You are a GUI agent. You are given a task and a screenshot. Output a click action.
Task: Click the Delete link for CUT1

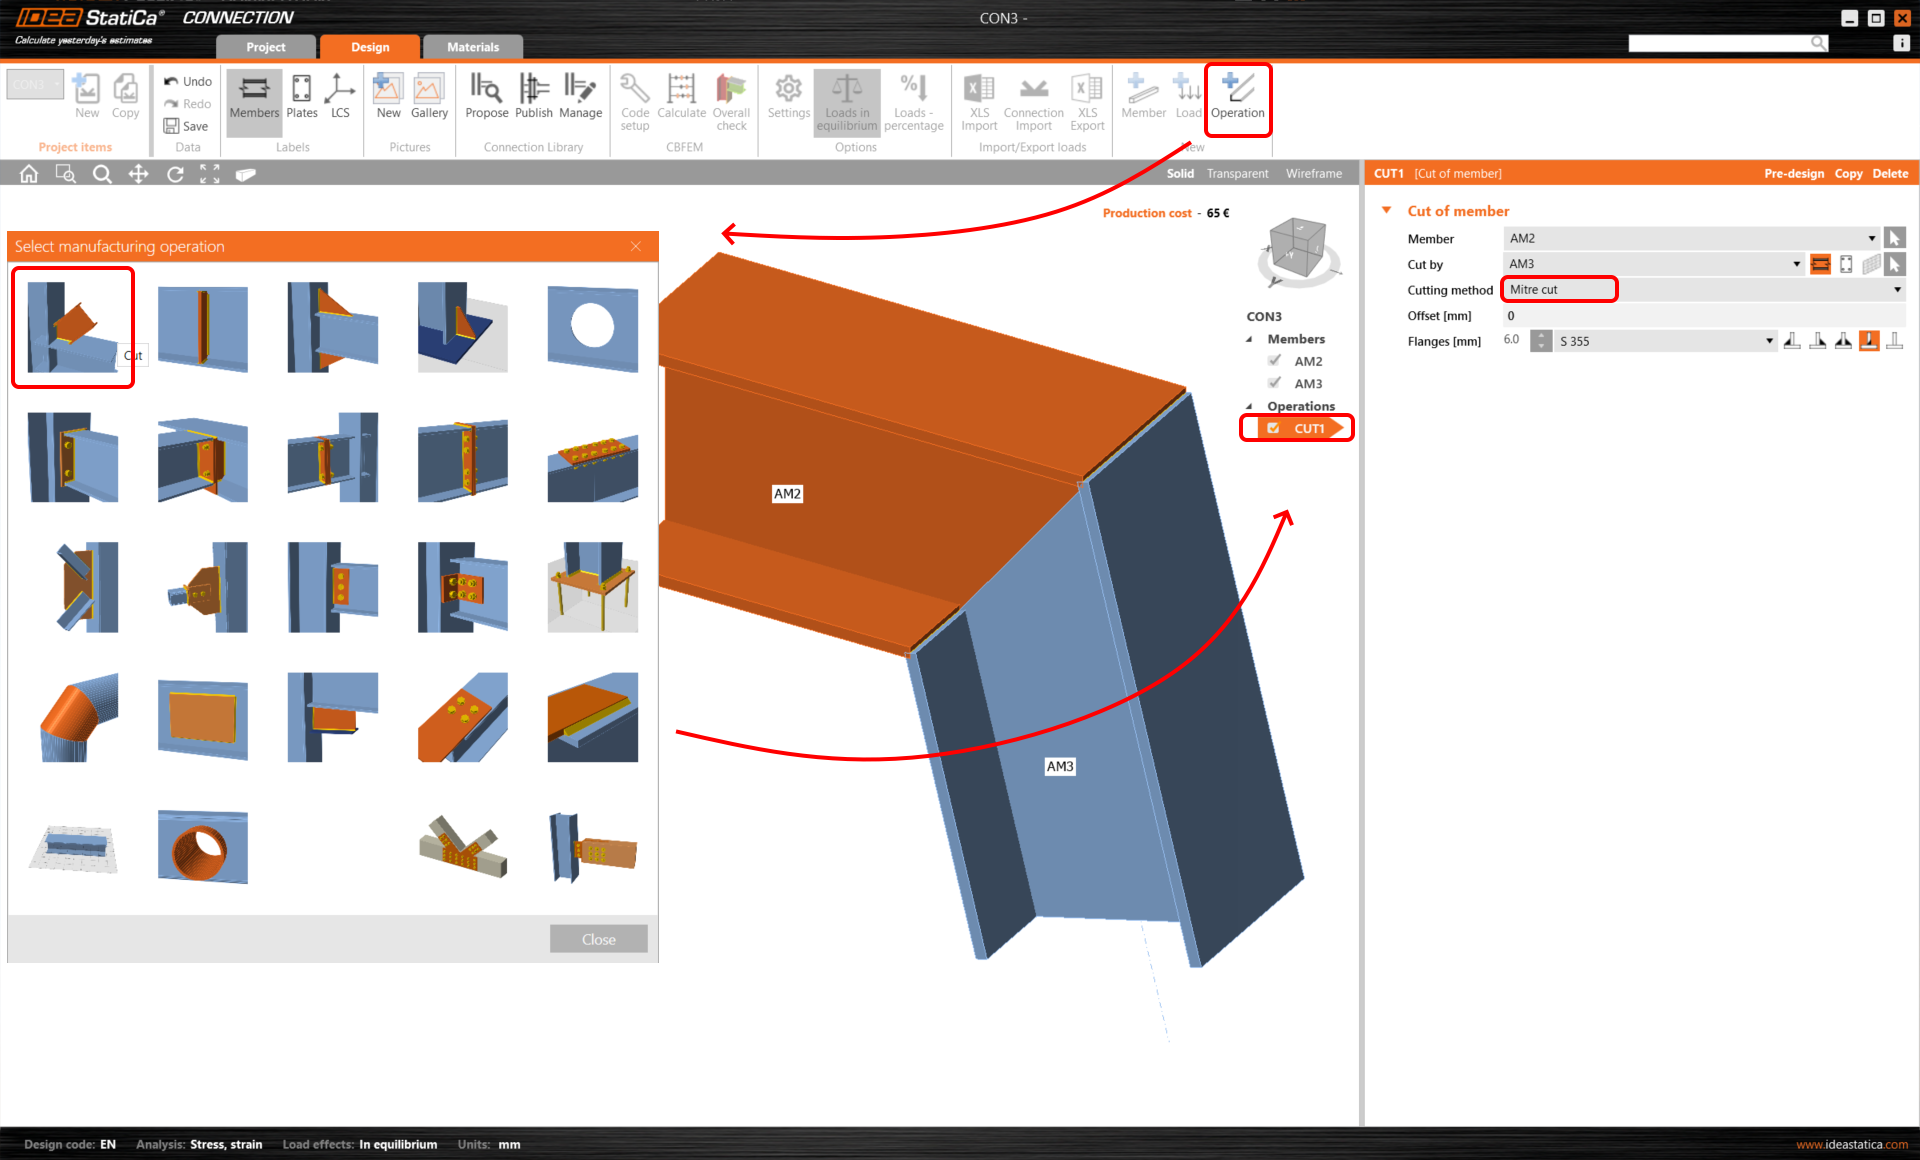click(1889, 173)
